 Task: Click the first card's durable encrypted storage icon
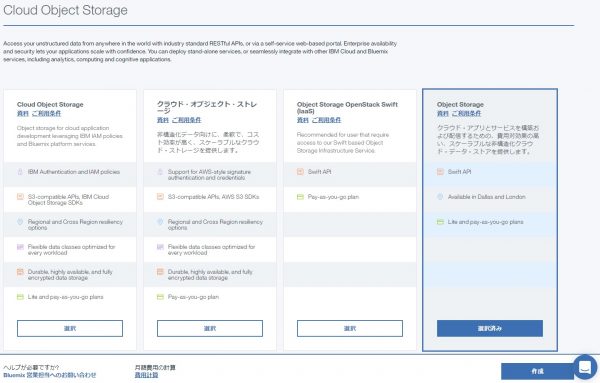click(20, 272)
